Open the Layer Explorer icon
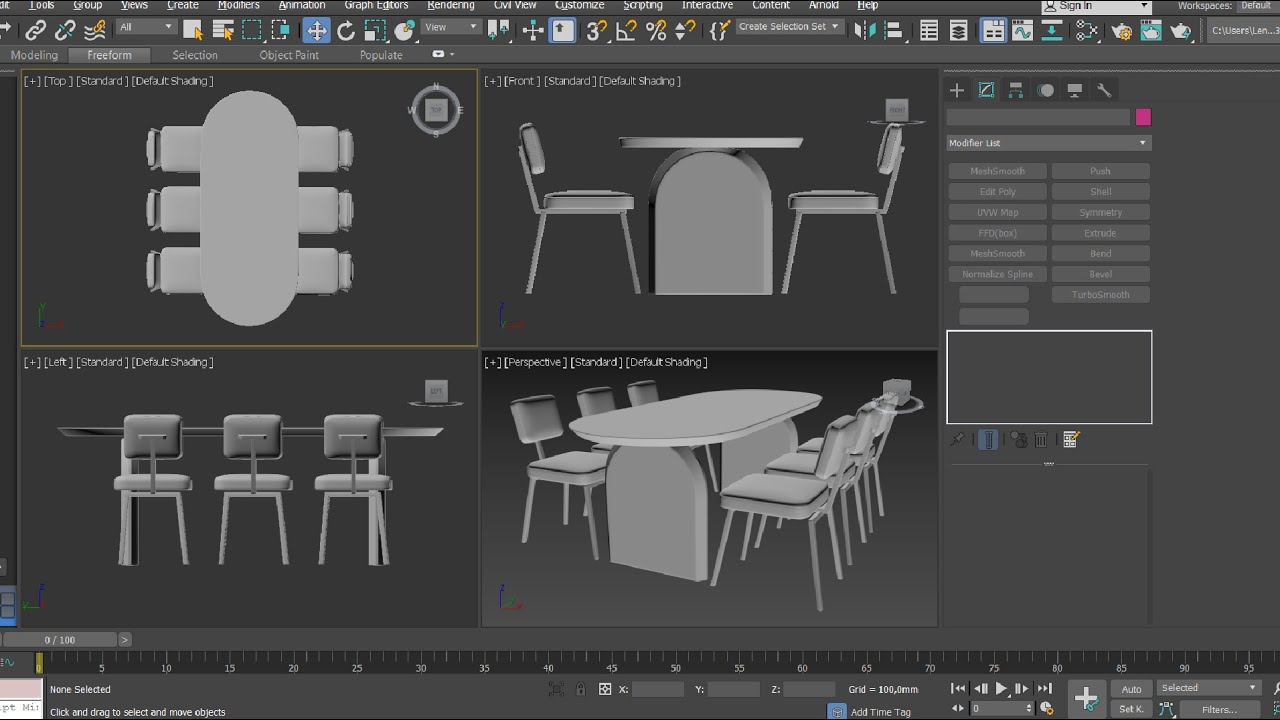The height and width of the screenshot is (720, 1280). (x=959, y=31)
